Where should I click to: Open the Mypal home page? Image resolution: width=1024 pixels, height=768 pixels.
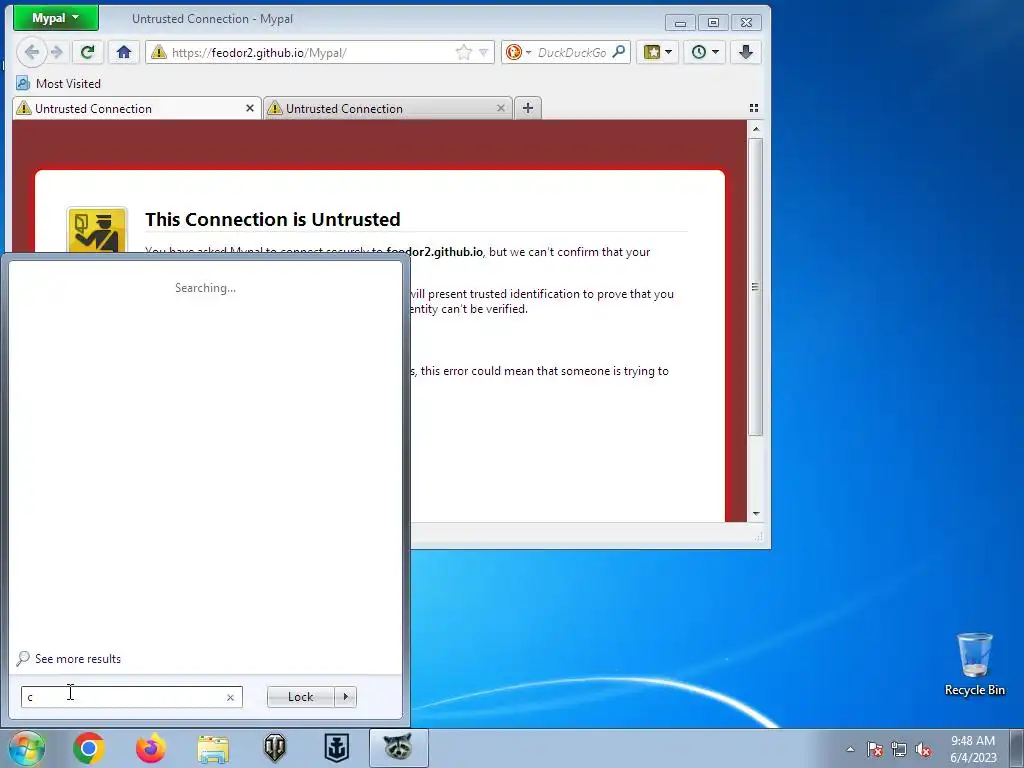click(x=123, y=52)
